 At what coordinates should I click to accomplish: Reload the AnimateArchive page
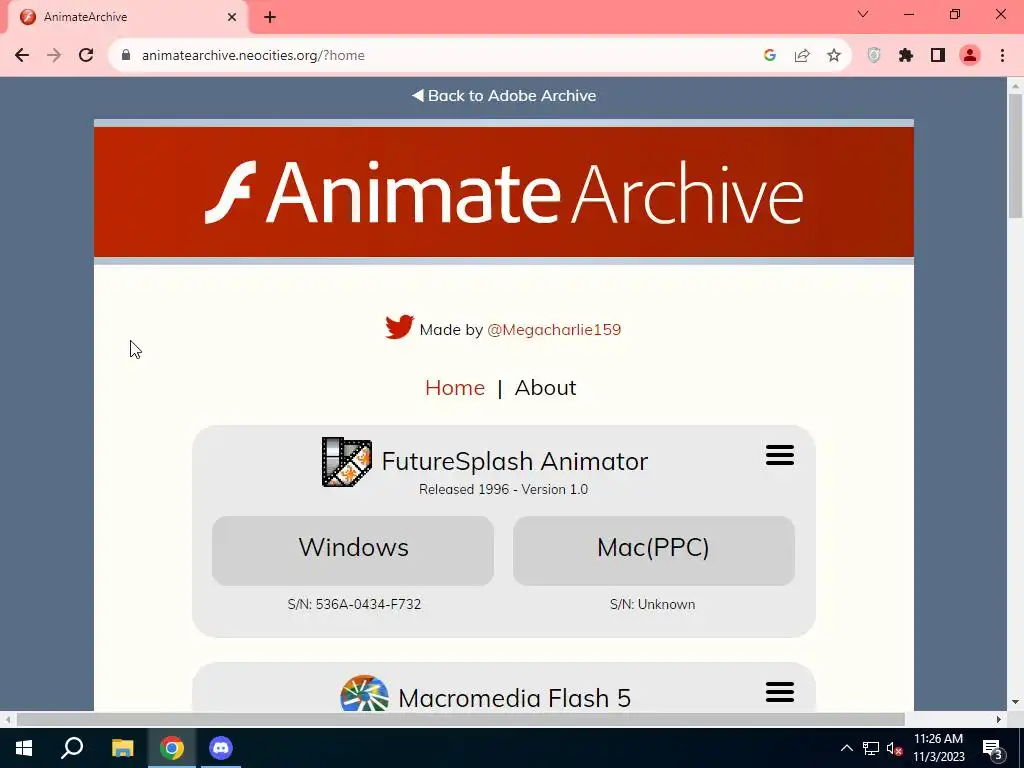pyautogui.click(x=86, y=56)
